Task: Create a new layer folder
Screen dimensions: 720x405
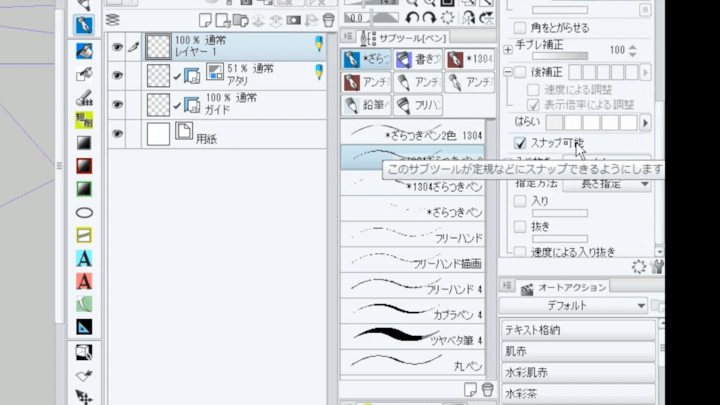Action: [240, 20]
